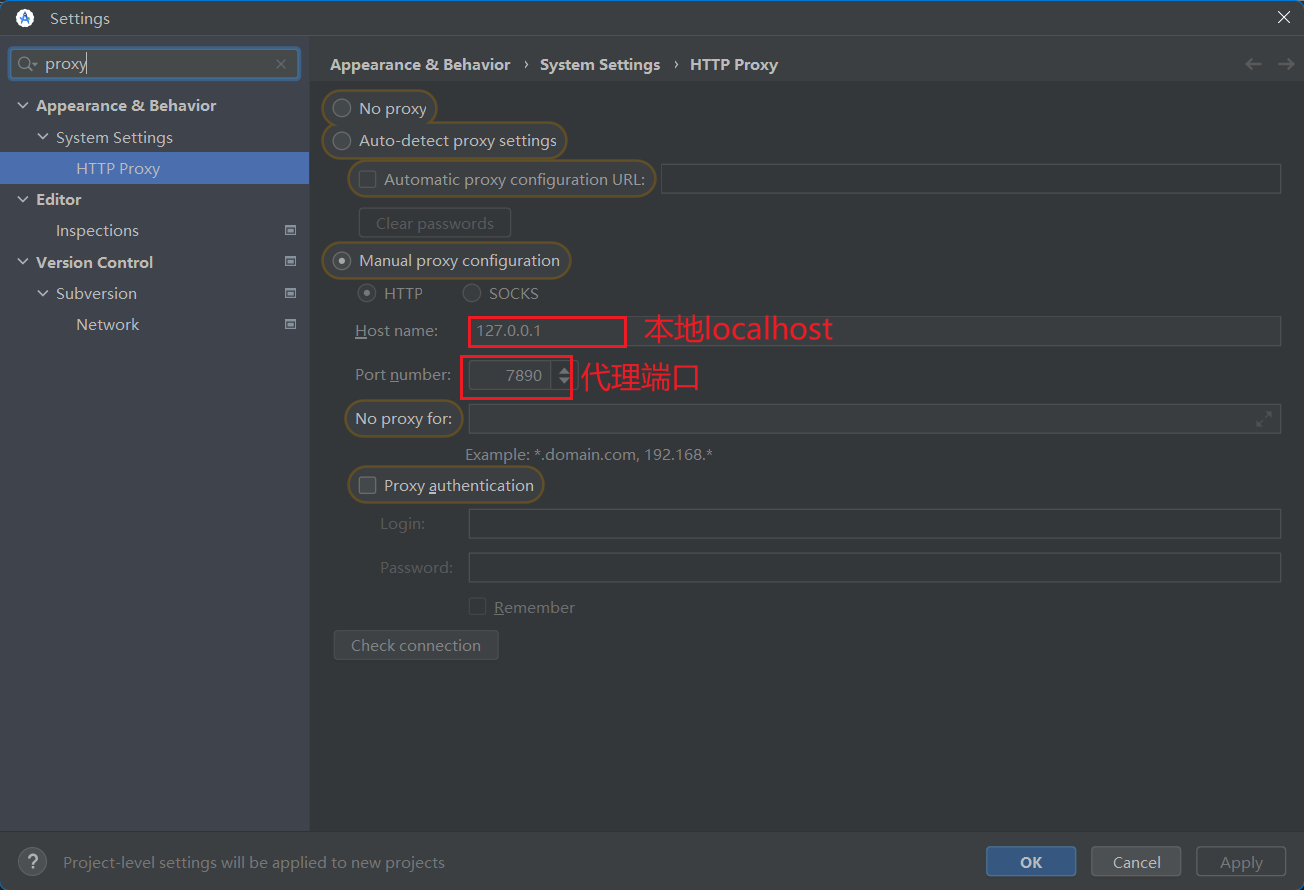Select Manual proxy configuration
This screenshot has height=890, width=1304.
[x=342, y=260]
